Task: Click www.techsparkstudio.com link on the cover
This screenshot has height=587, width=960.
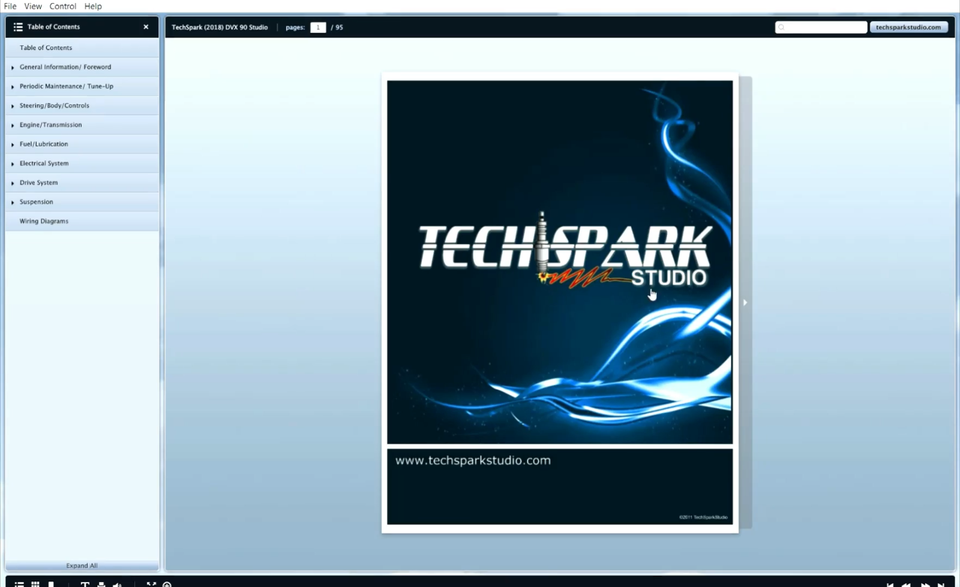Action: pyautogui.click(x=473, y=460)
